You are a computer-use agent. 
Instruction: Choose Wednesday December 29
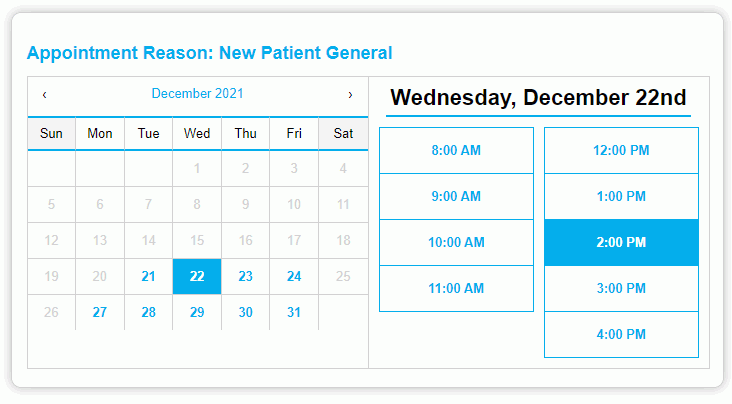pyautogui.click(x=197, y=312)
